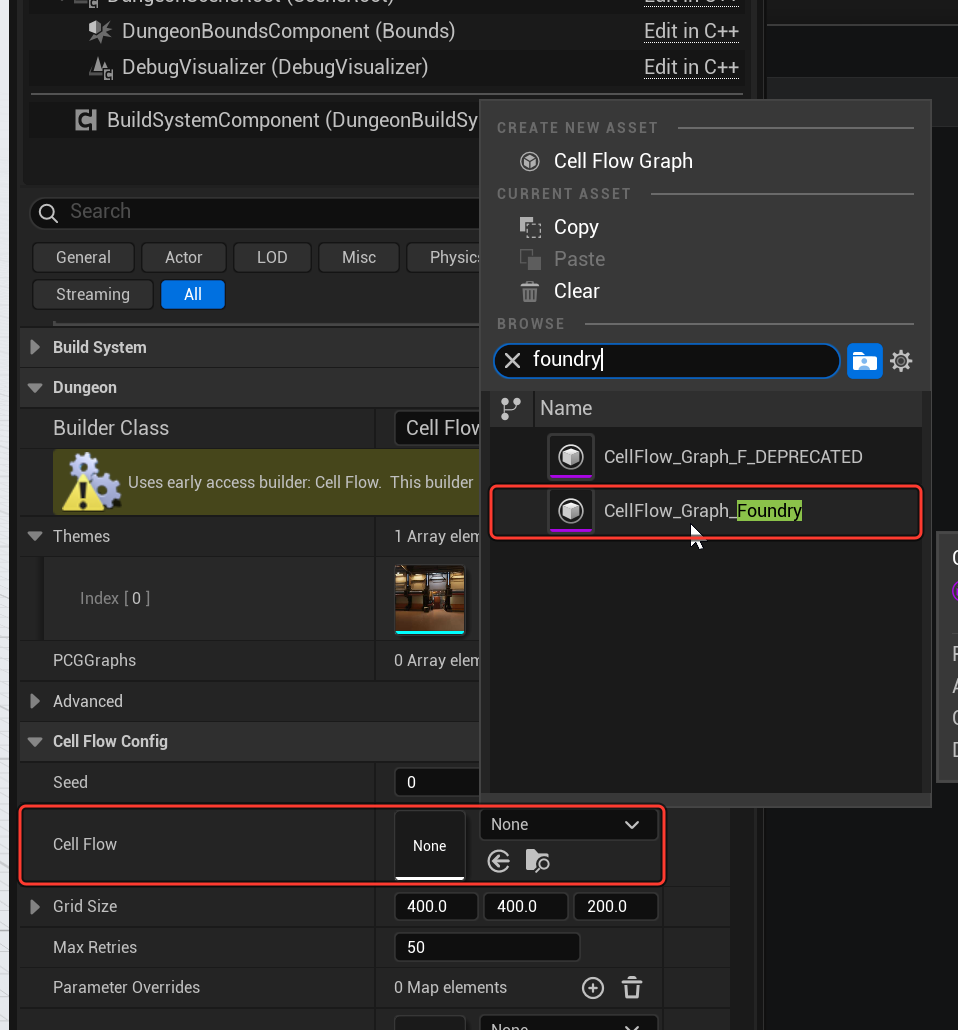Switch to the Misc filter tab

[x=359, y=258]
